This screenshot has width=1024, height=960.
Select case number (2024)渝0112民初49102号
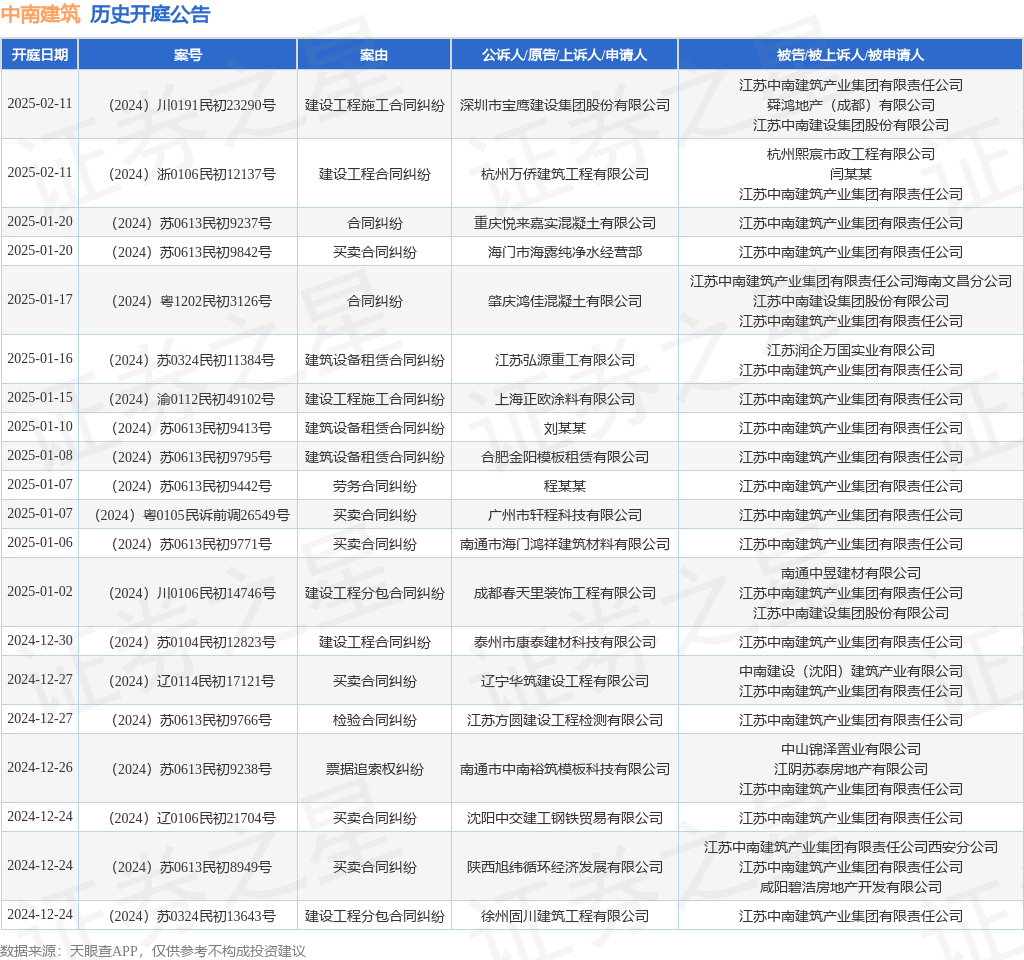(192, 399)
